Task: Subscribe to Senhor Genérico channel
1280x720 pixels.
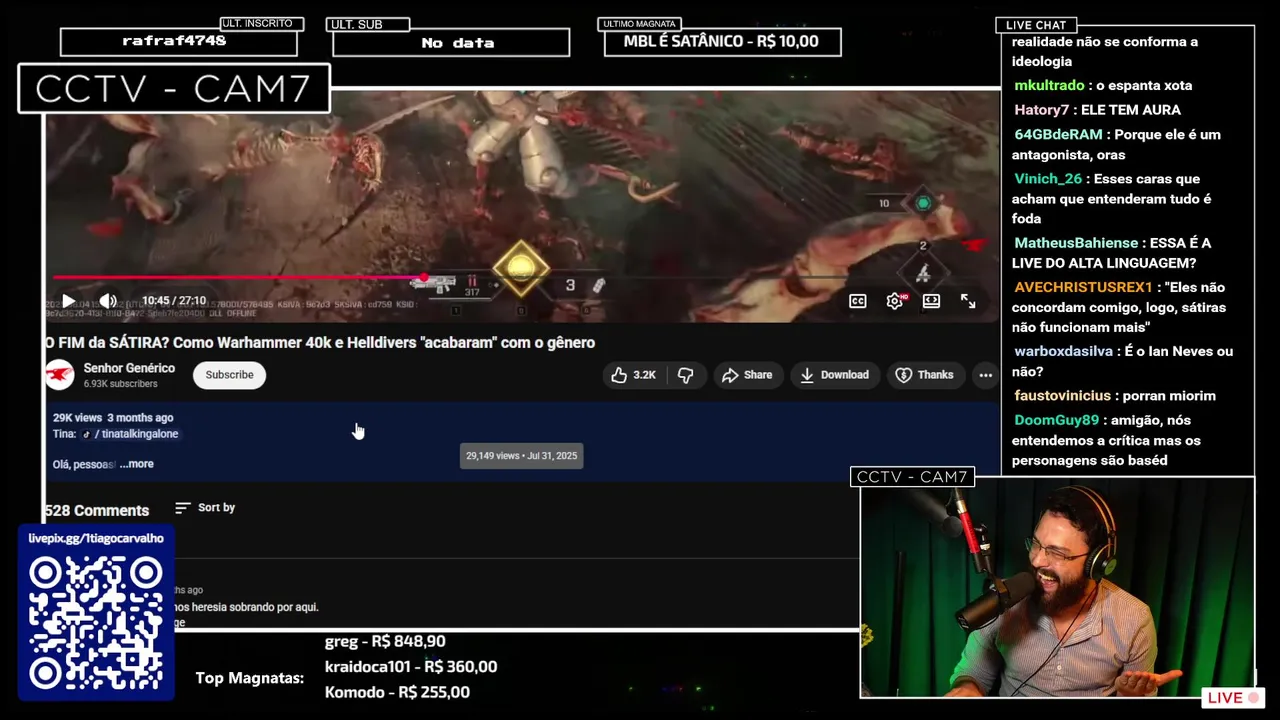Action: (229, 375)
